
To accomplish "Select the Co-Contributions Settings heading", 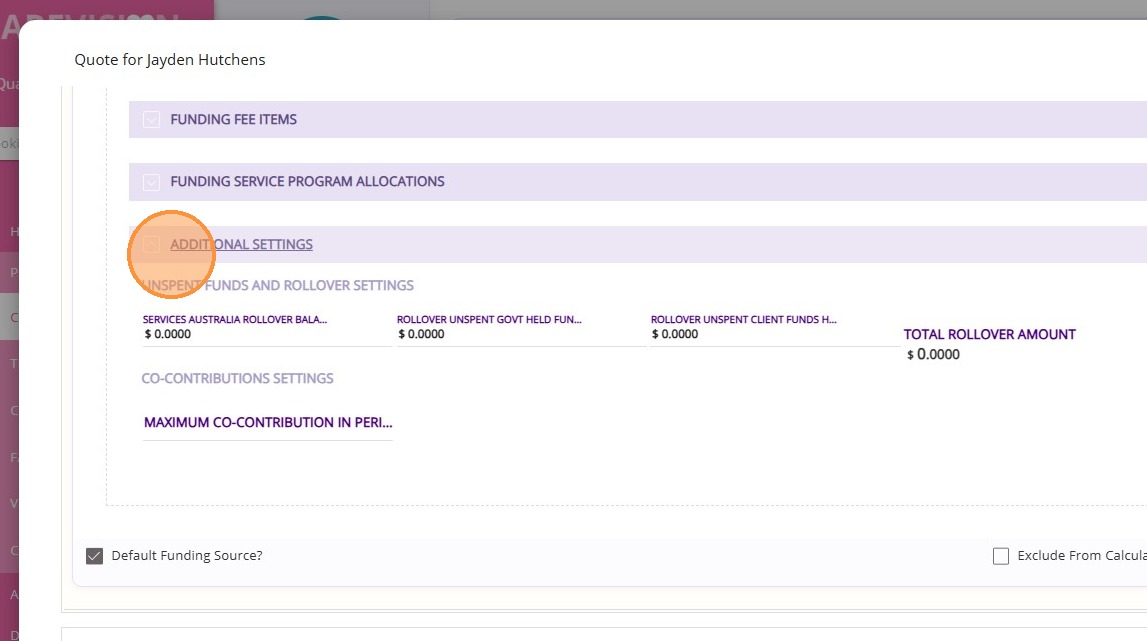I will pyautogui.click(x=237, y=378).
